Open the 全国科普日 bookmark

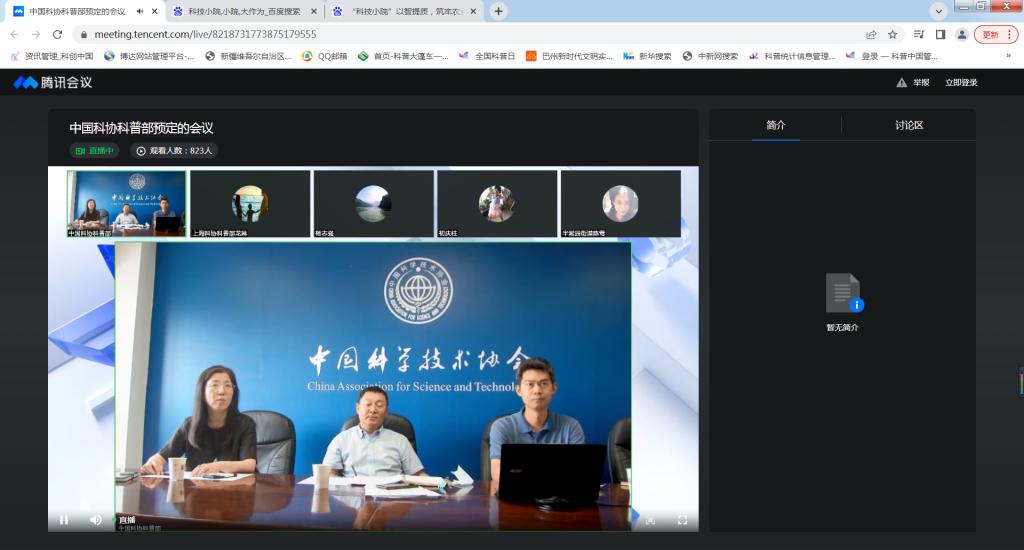(x=487, y=56)
